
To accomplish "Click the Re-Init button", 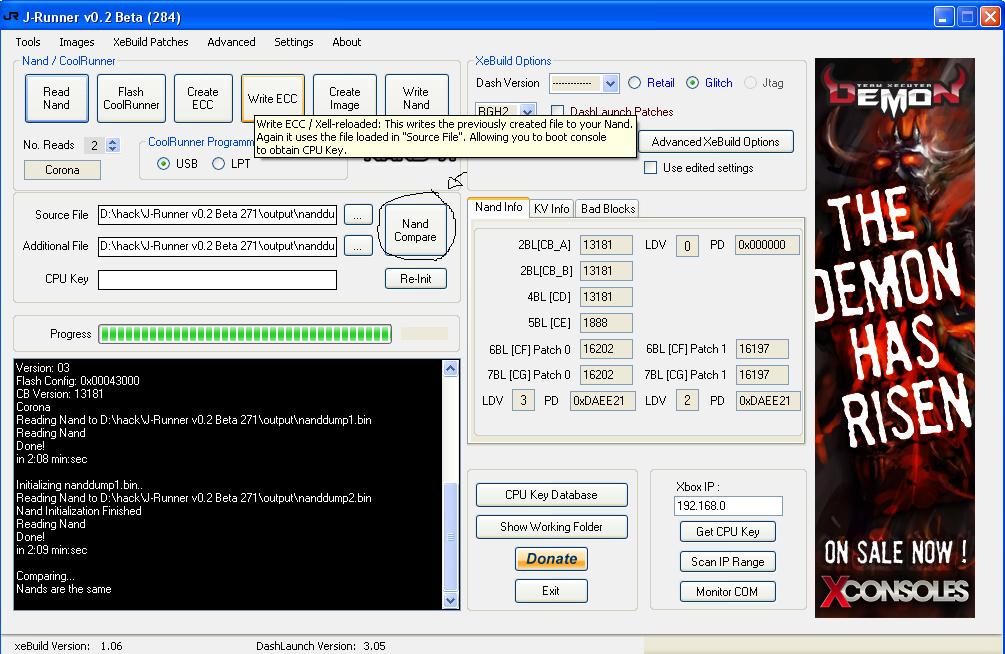I will pyautogui.click(x=415, y=278).
